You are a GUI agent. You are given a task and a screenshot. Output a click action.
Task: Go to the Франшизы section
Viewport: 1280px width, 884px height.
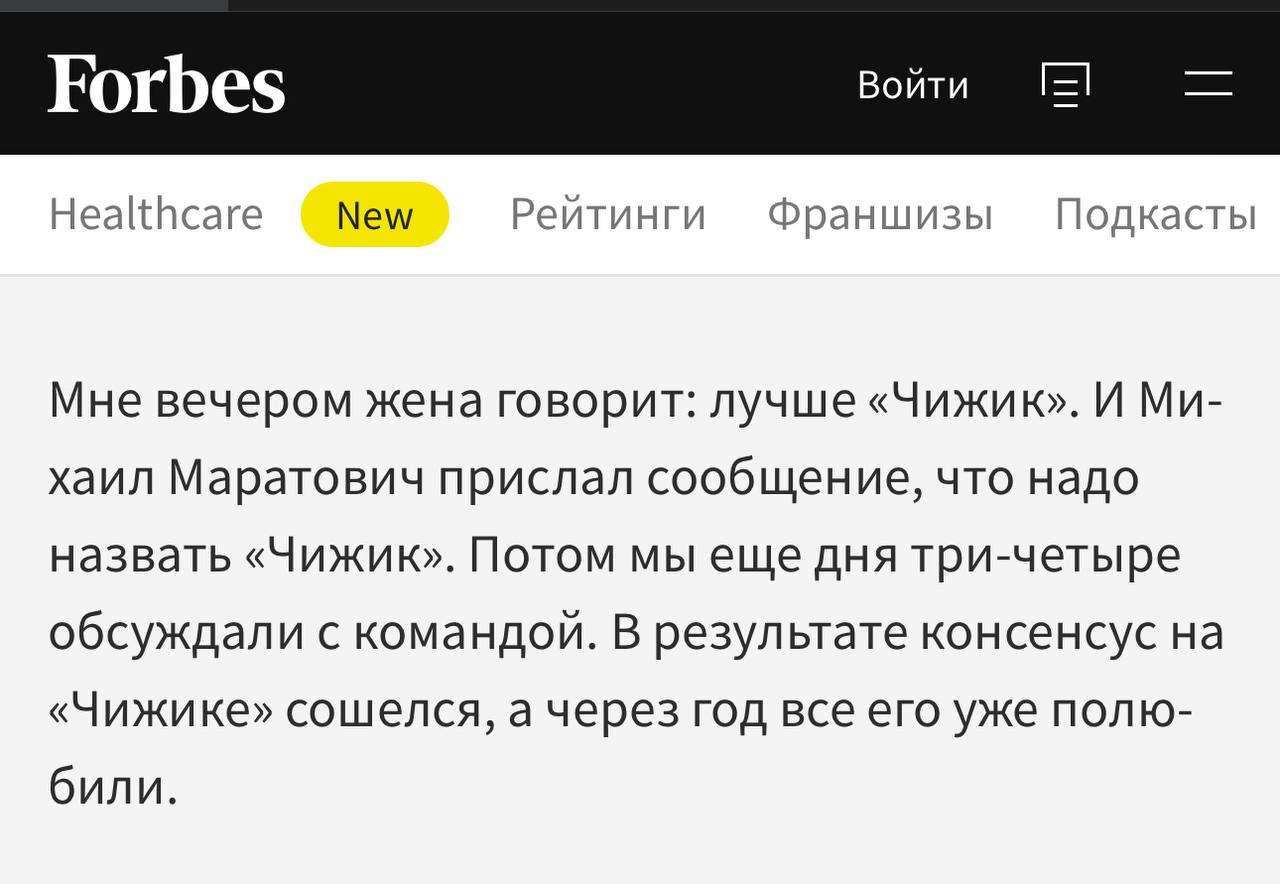point(880,214)
